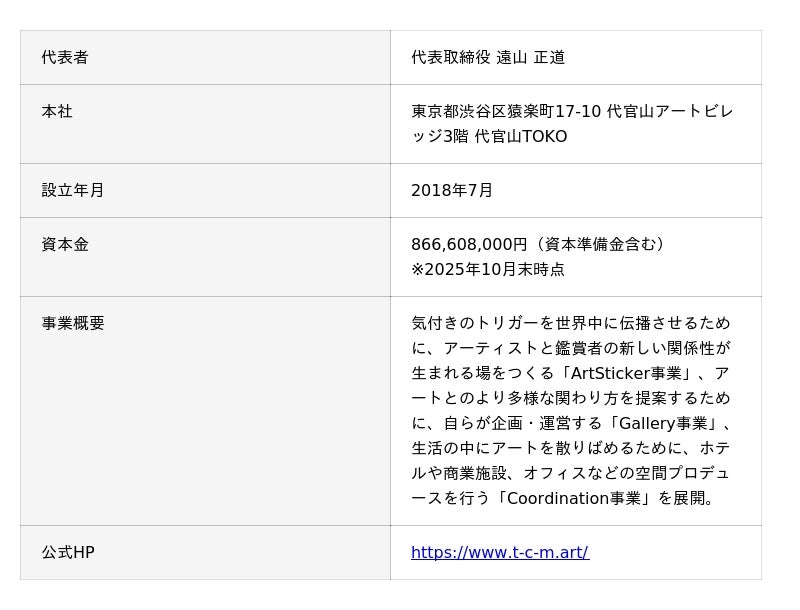This screenshot has height=610, width=800.
Task: Click the 866,608,000円 capital amount
Action: click(468, 244)
